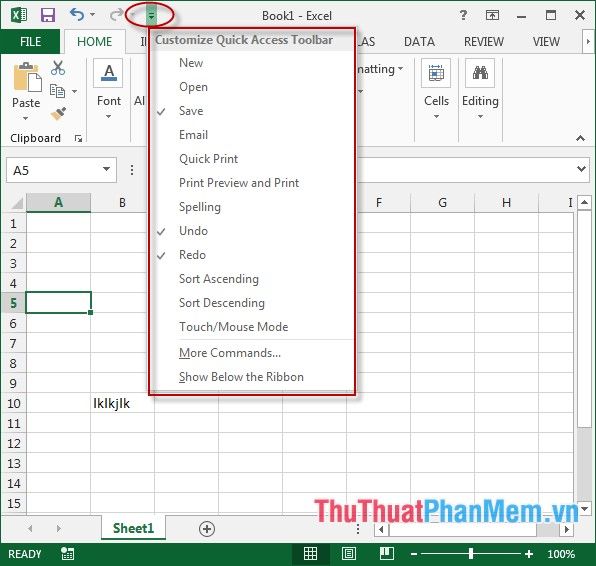Toggle Quick Print option

click(252, 159)
